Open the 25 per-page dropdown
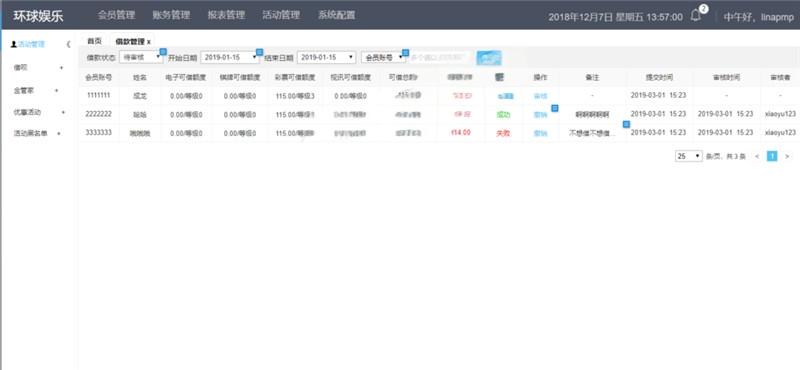 pos(689,156)
